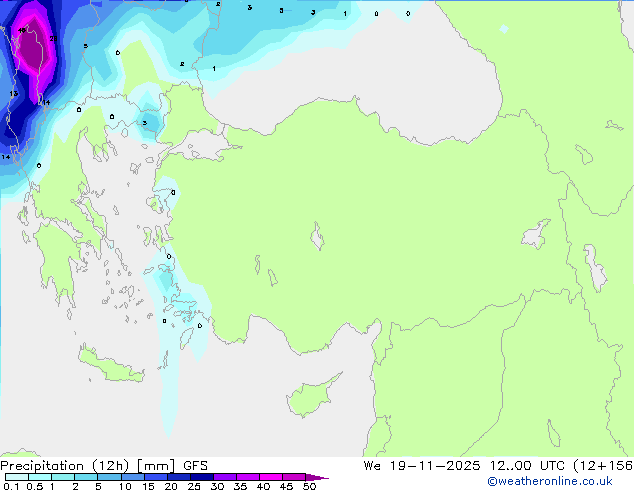This screenshot has height=490, width=634.
Task: Click the legend label "0.1"
Action: click(x=11, y=486)
